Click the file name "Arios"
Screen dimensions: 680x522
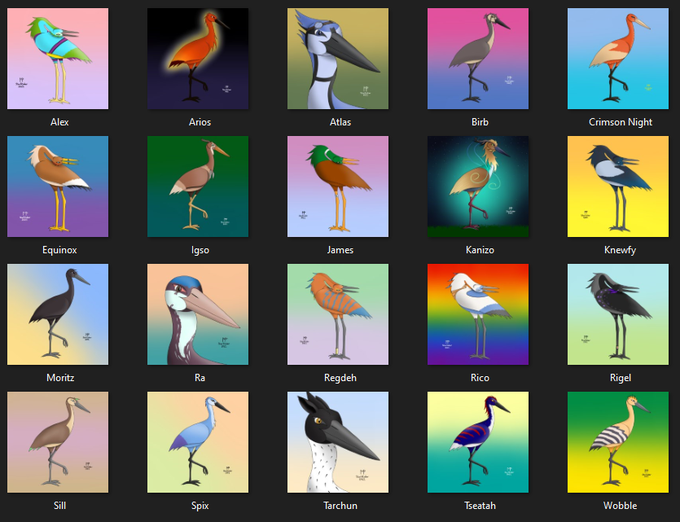(200, 122)
